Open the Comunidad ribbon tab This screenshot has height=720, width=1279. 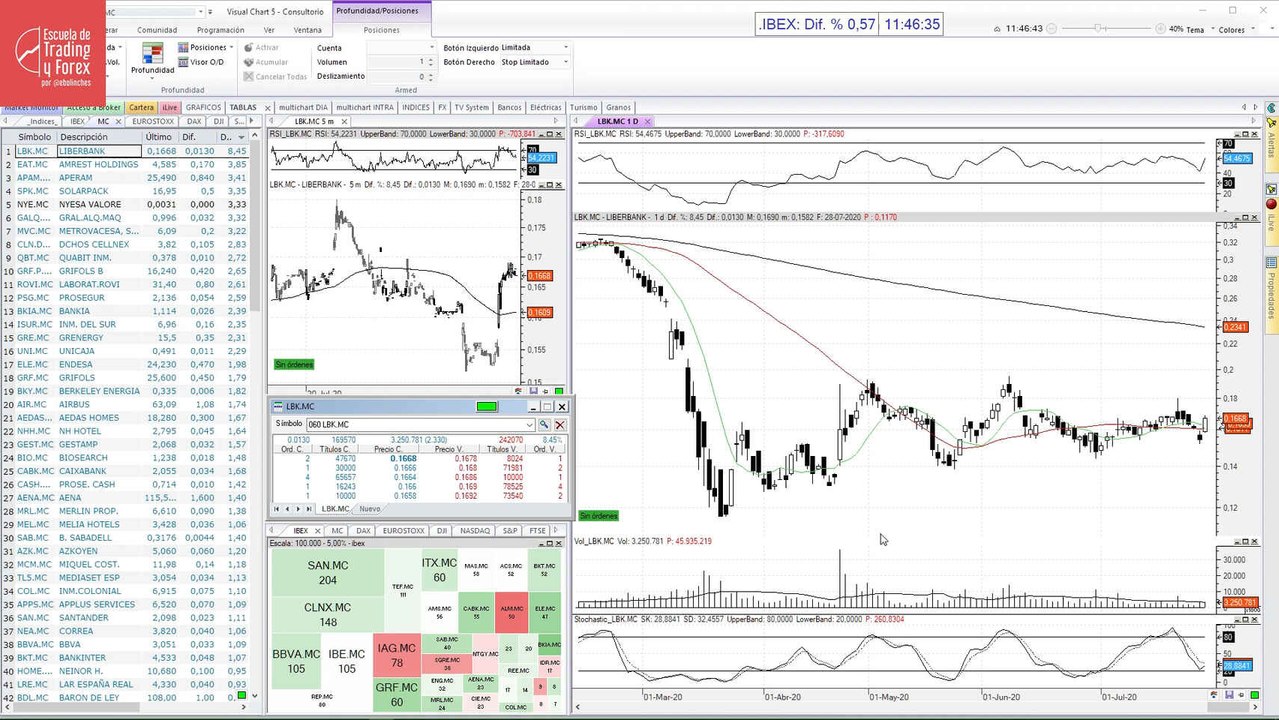156,30
